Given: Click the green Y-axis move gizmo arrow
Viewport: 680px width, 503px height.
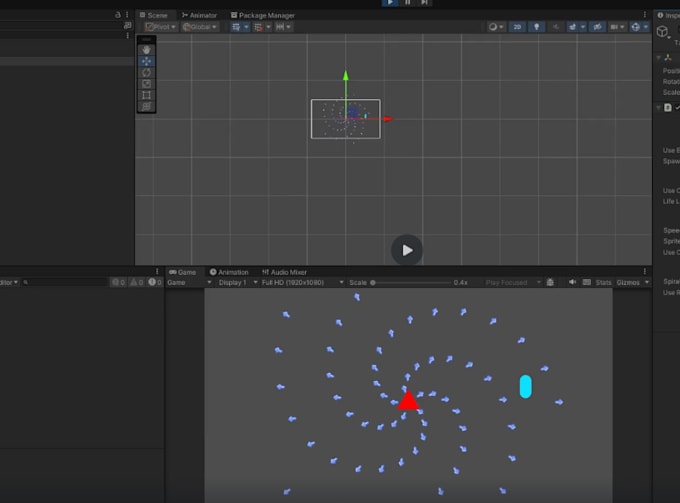Looking at the screenshot, I should coord(346,75).
